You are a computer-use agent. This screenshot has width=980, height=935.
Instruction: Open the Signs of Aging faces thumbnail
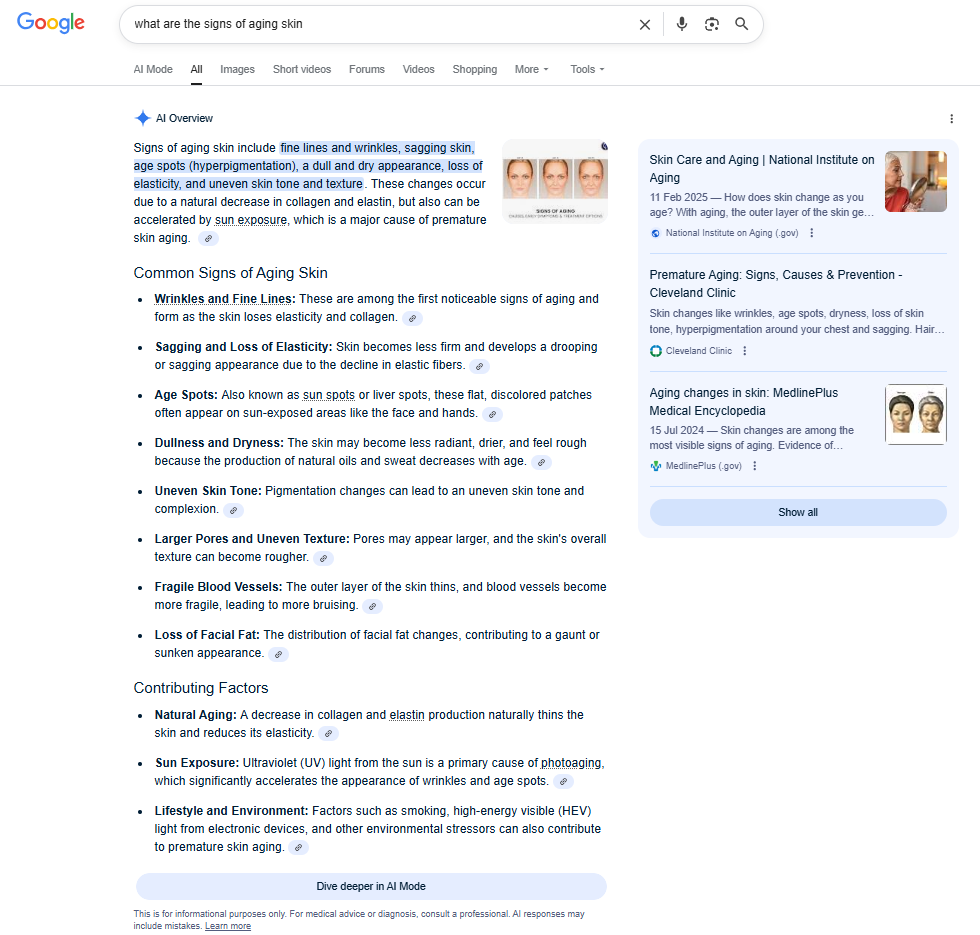tap(555, 181)
